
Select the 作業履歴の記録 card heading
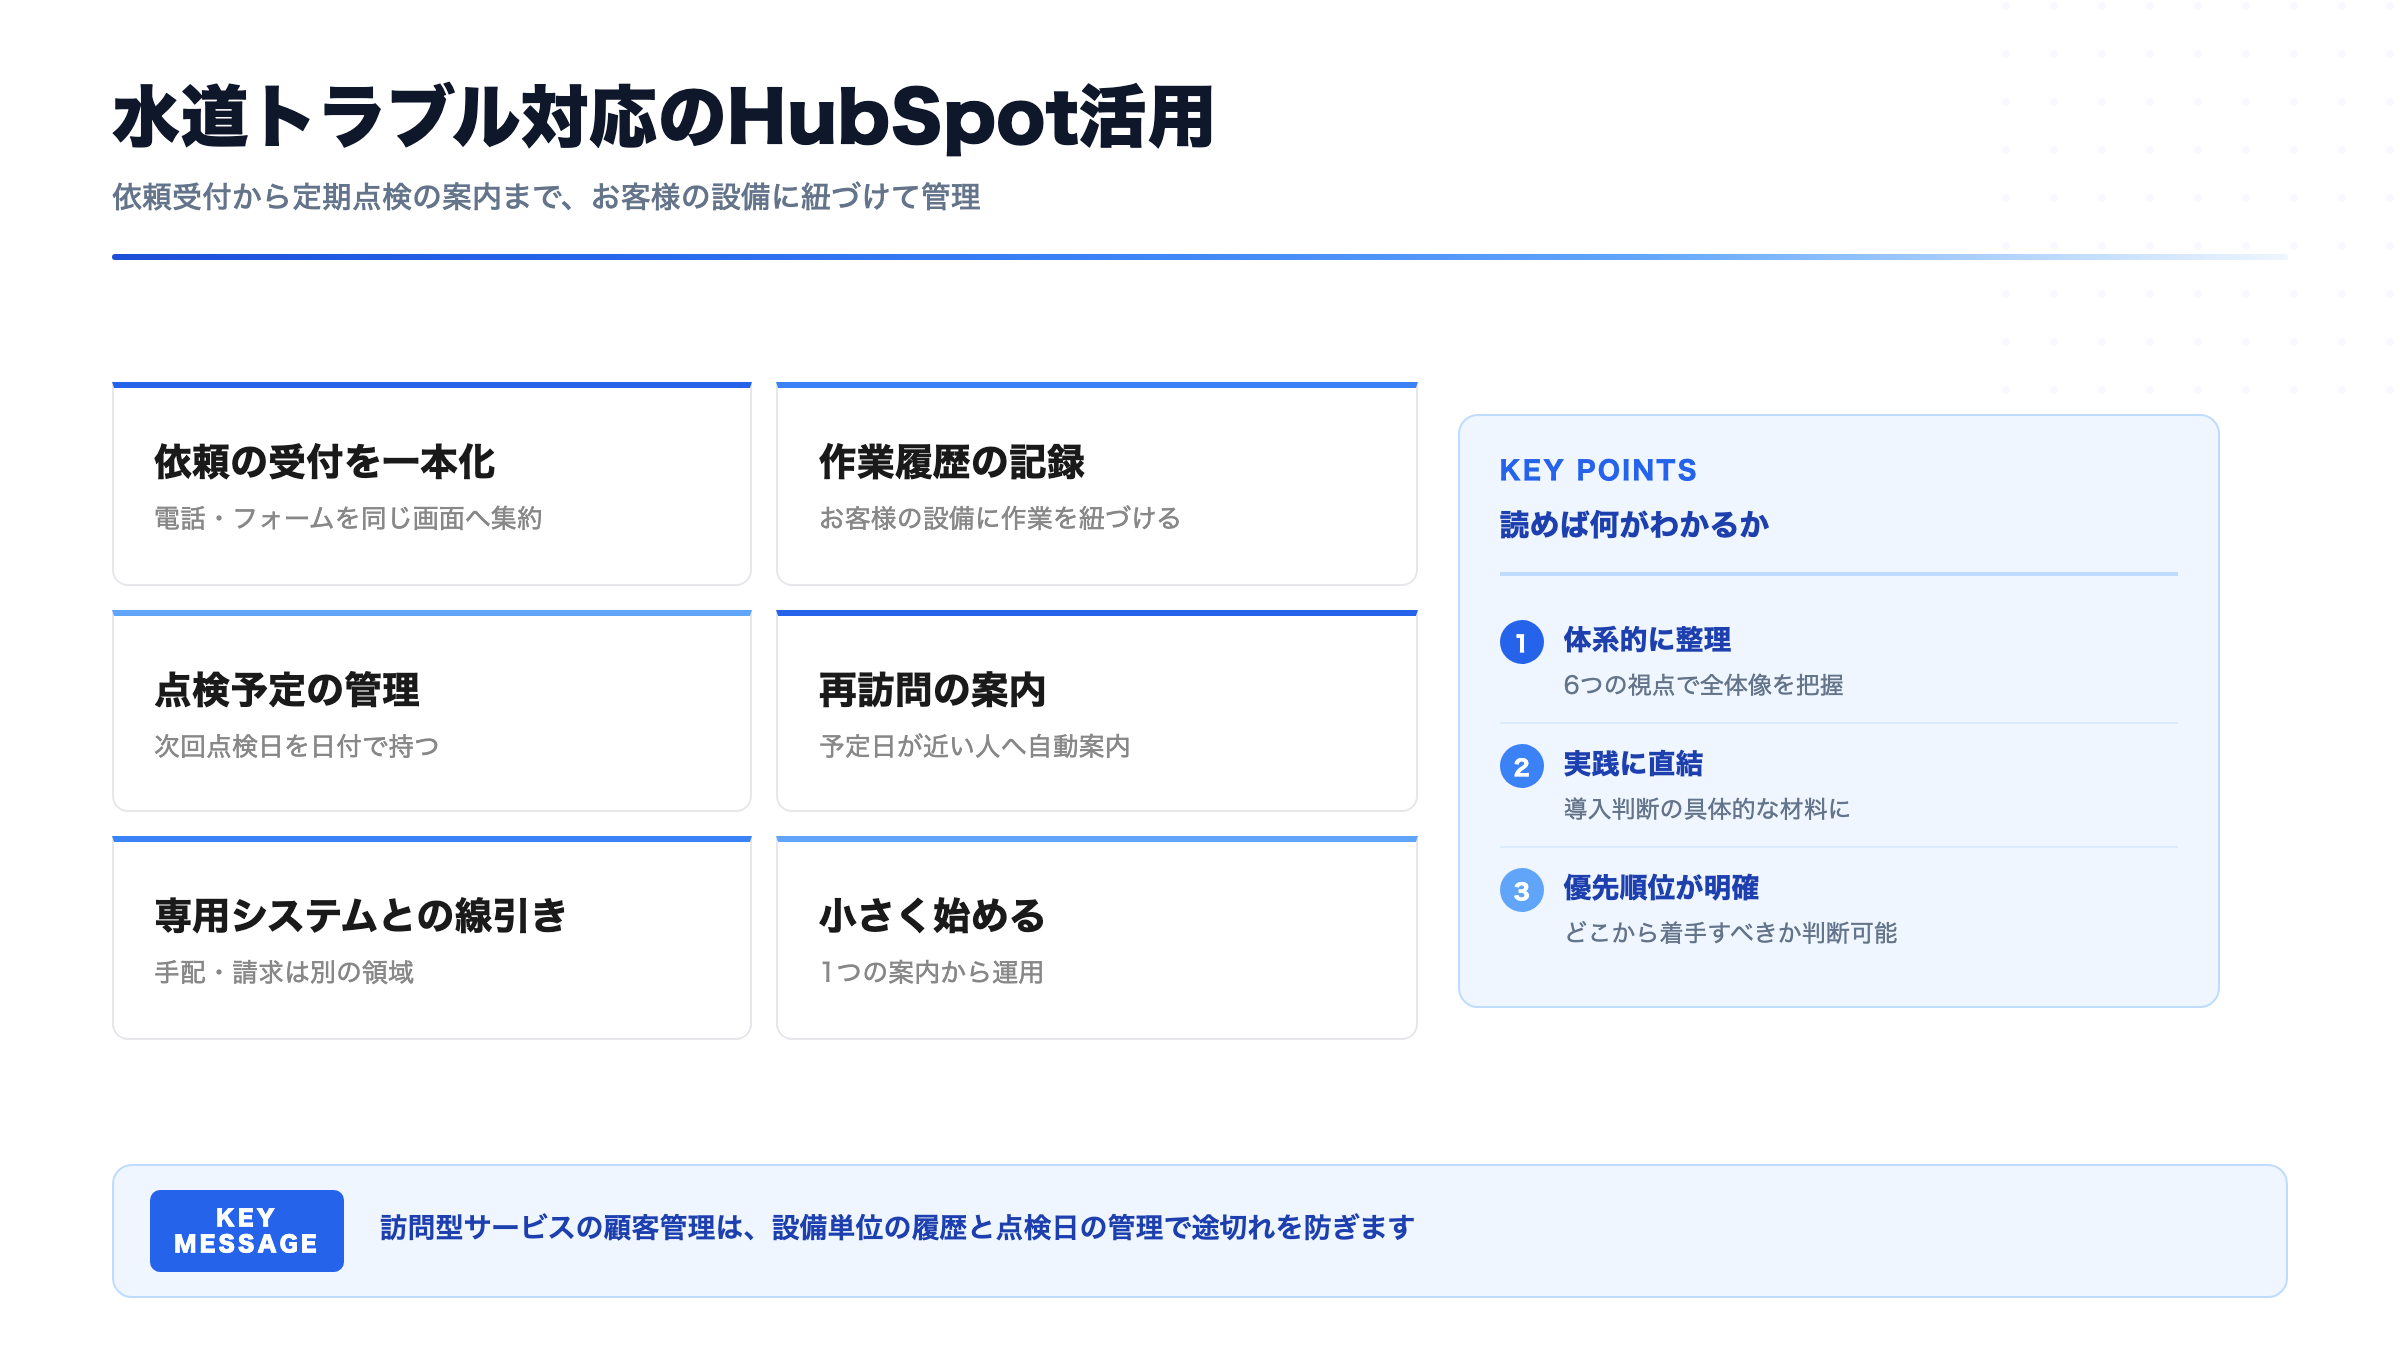tap(952, 462)
